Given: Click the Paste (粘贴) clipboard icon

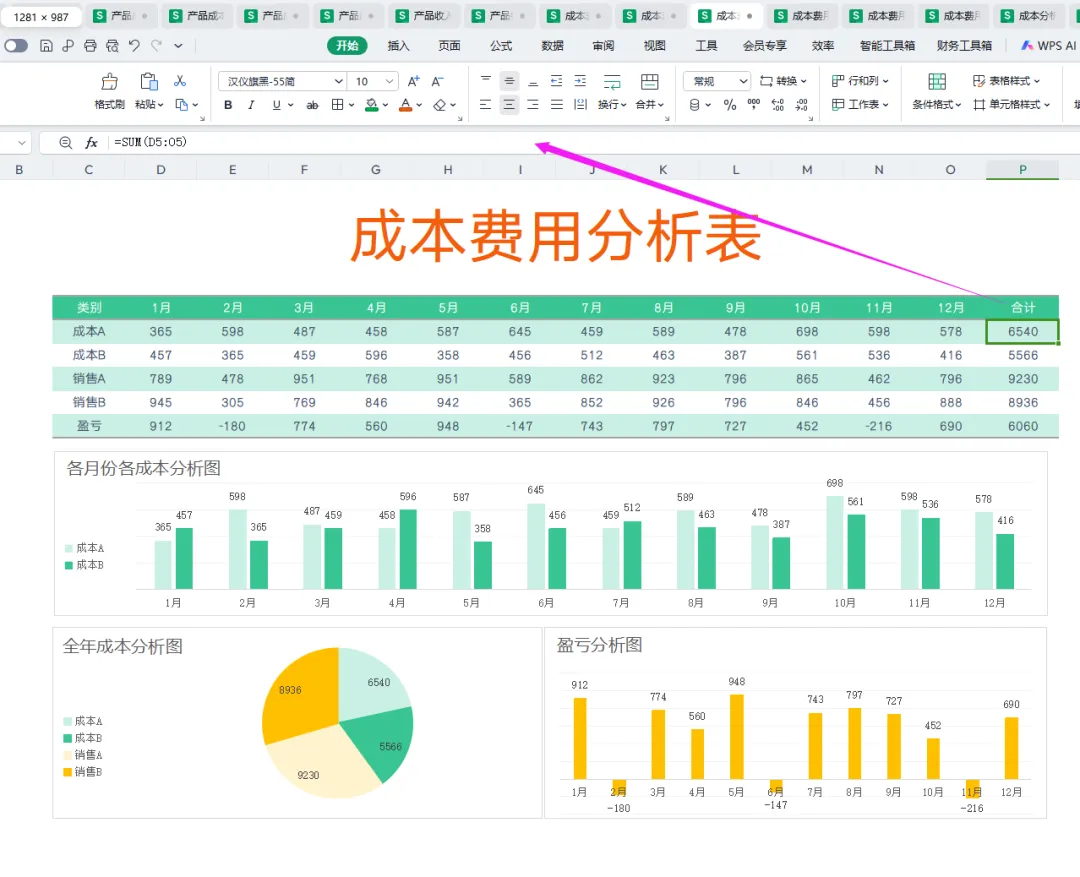Looking at the screenshot, I should [x=149, y=82].
